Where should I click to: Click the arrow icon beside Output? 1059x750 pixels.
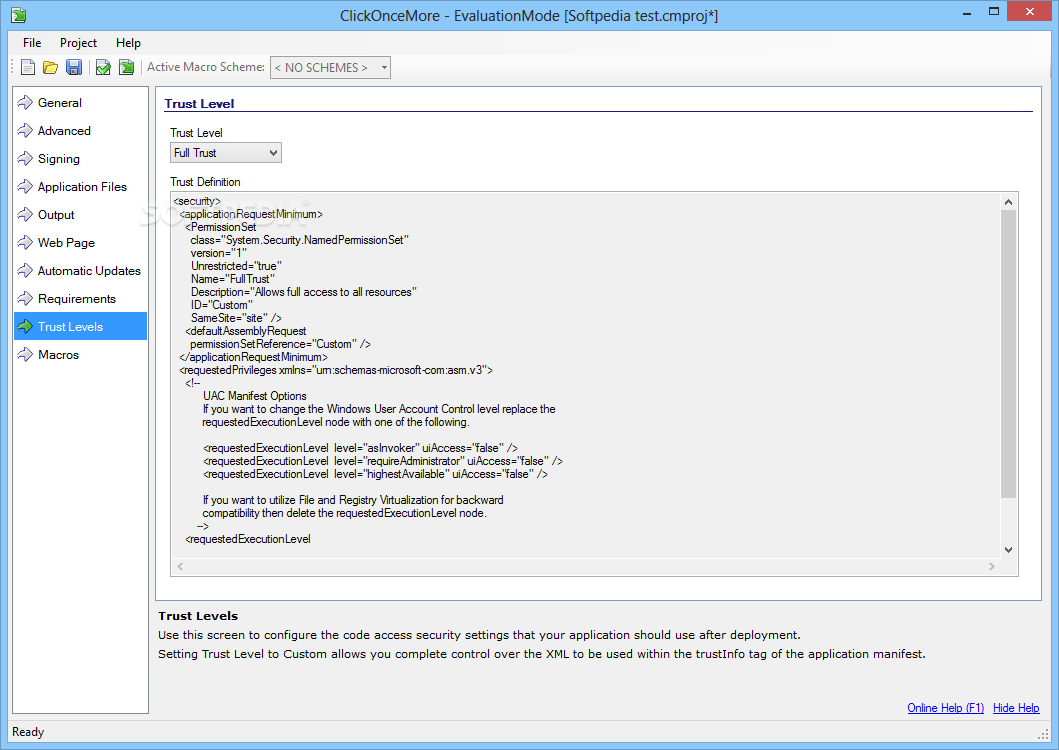pos(25,215)
